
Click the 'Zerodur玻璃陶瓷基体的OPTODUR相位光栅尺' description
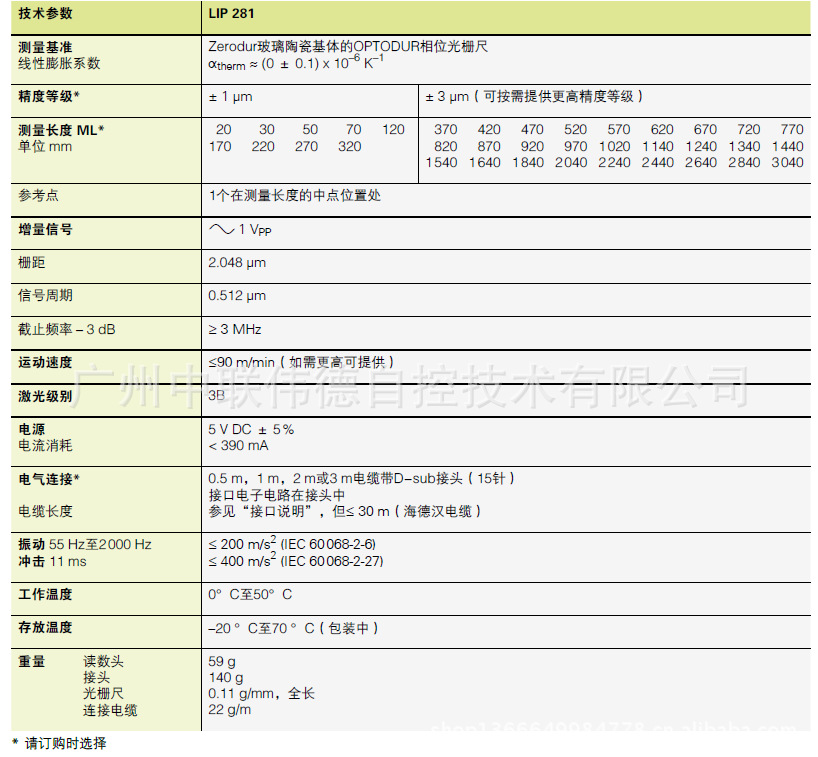(348, 46)
